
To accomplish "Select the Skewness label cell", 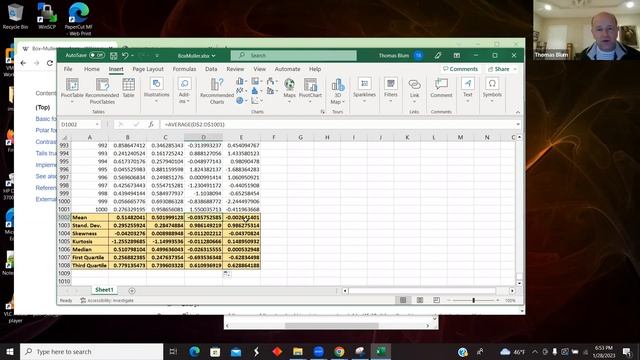I will (90, 233).
